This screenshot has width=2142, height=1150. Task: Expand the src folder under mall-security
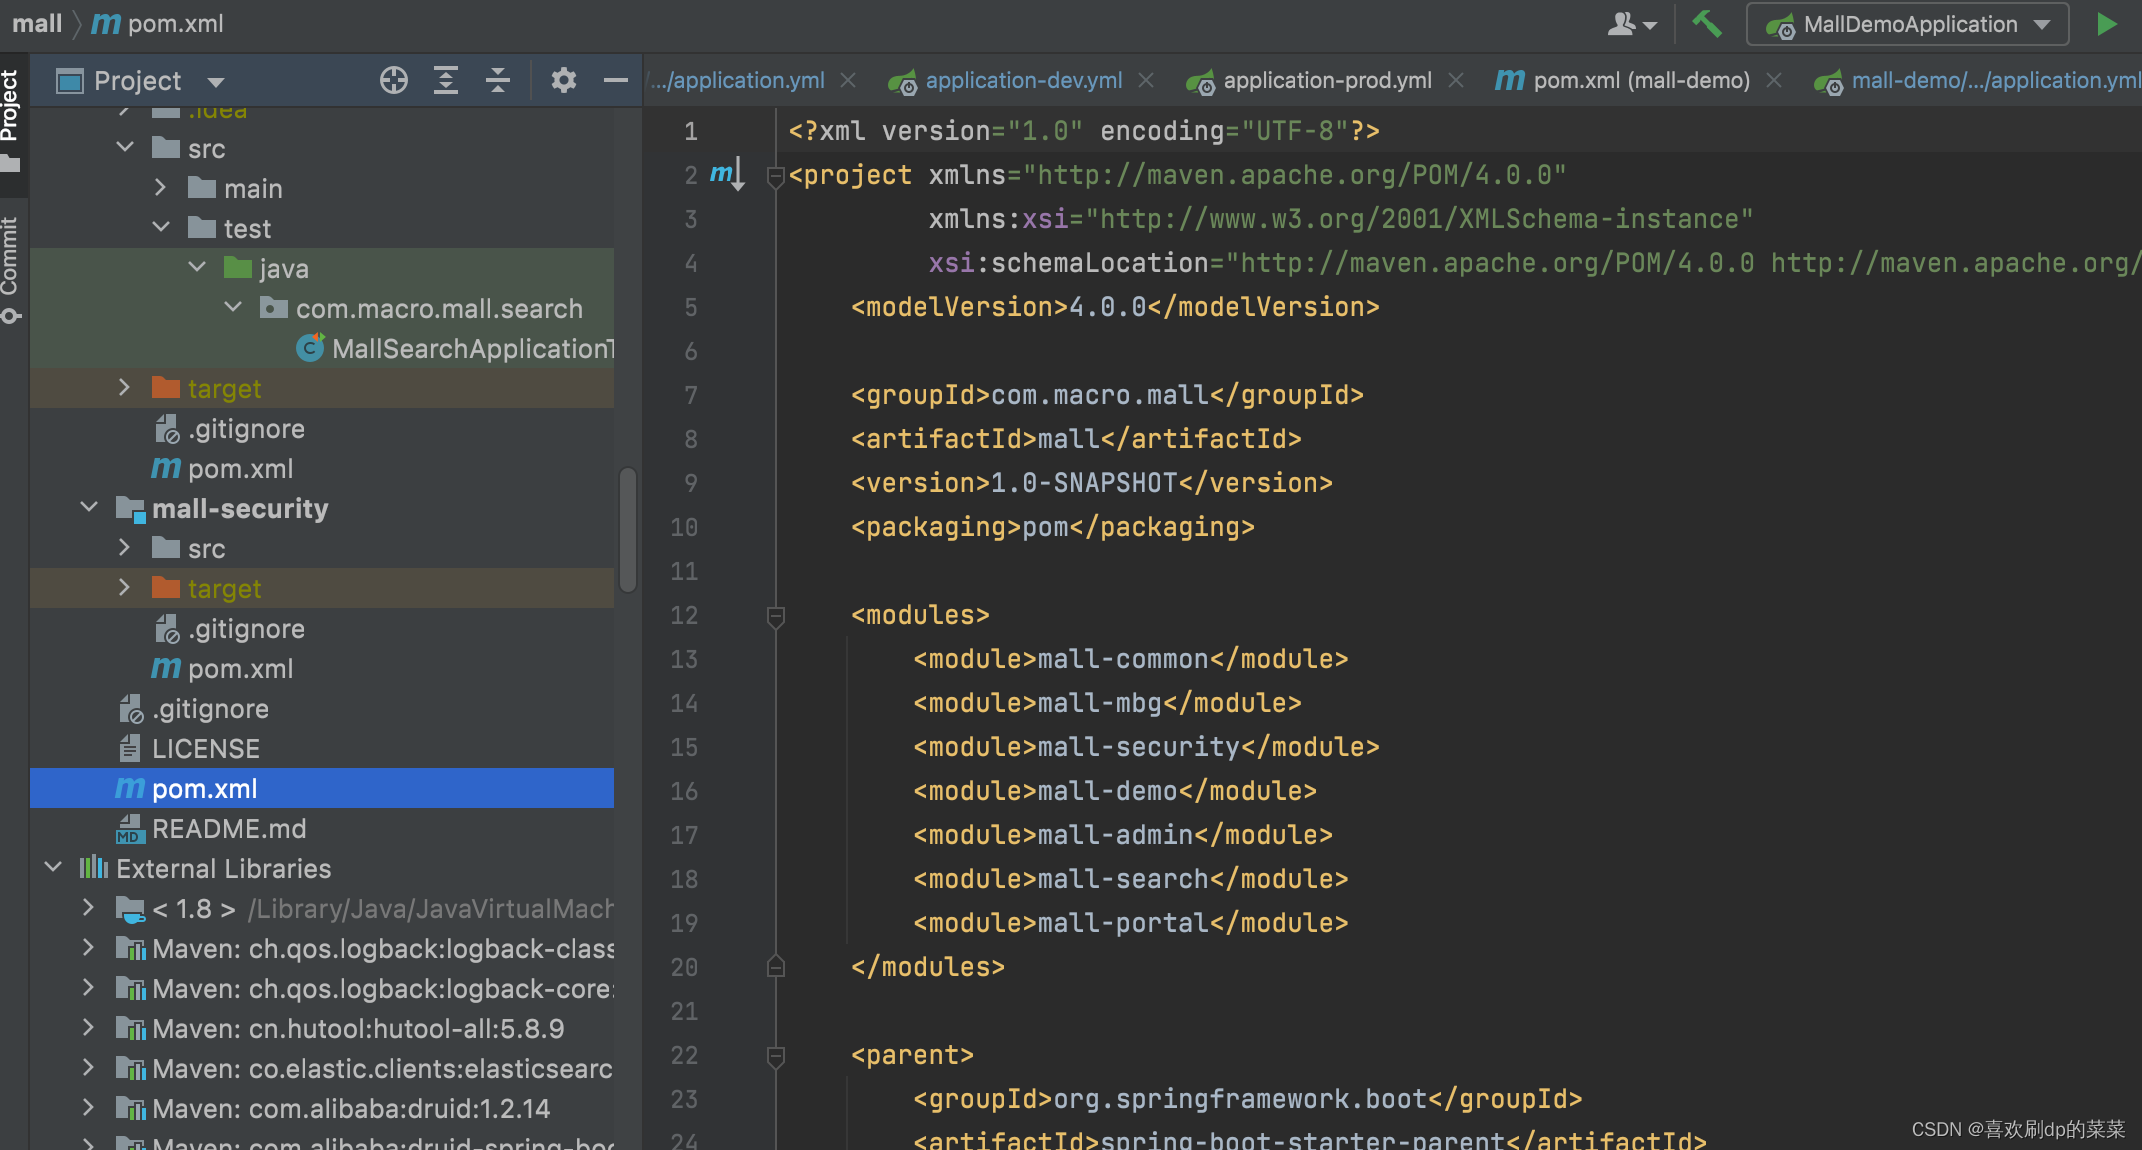pyautogui.click(x=124, y=548)
